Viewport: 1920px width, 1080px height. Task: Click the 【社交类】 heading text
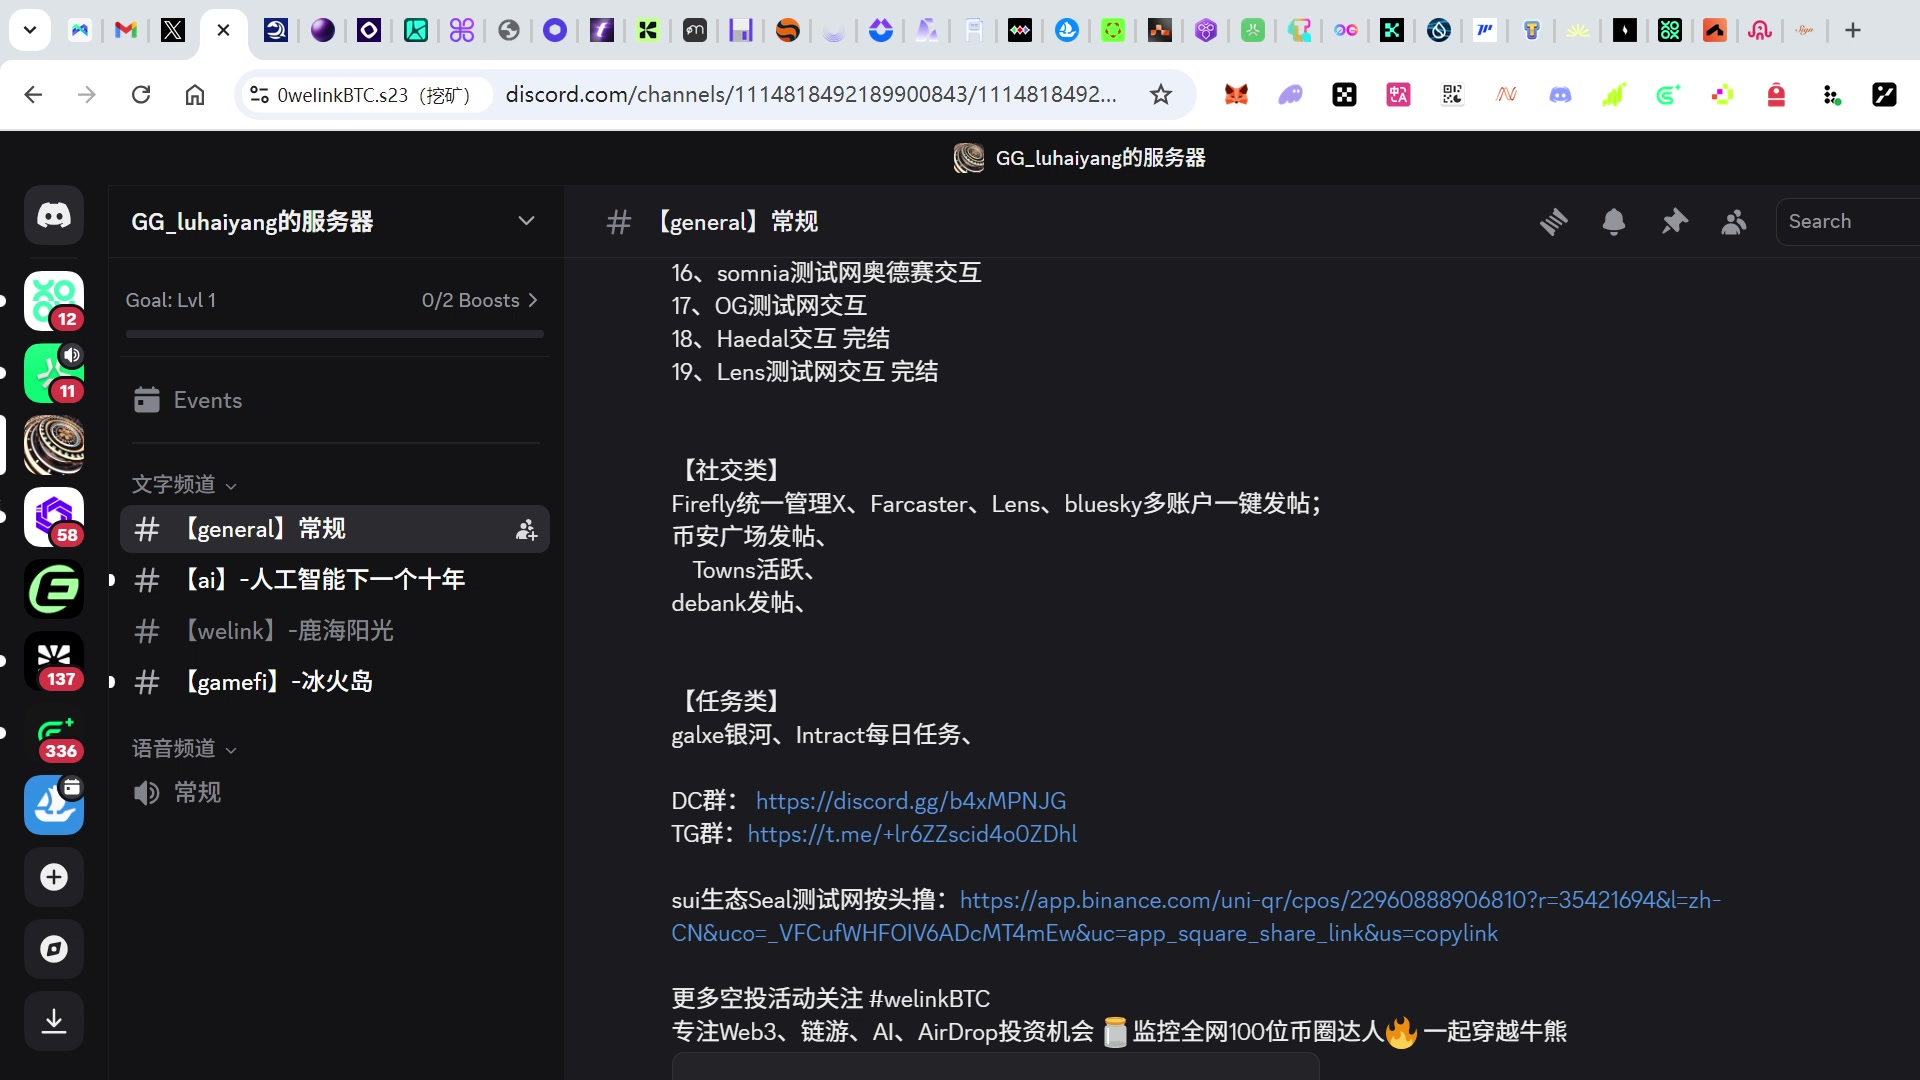coord(731,471)
